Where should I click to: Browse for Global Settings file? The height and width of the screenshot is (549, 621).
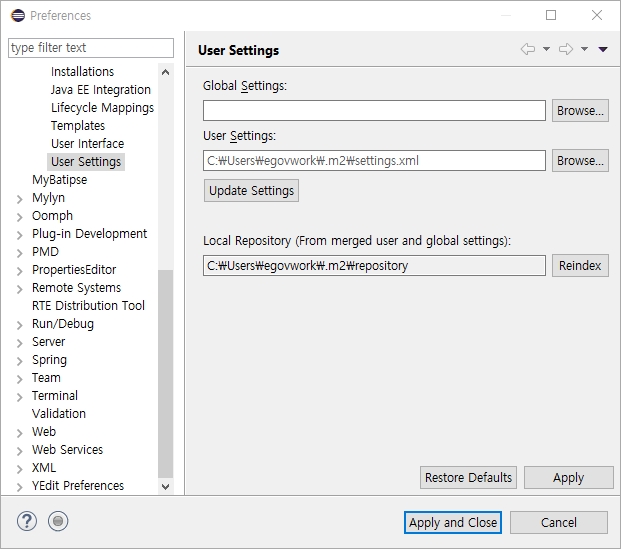(580, 111)
